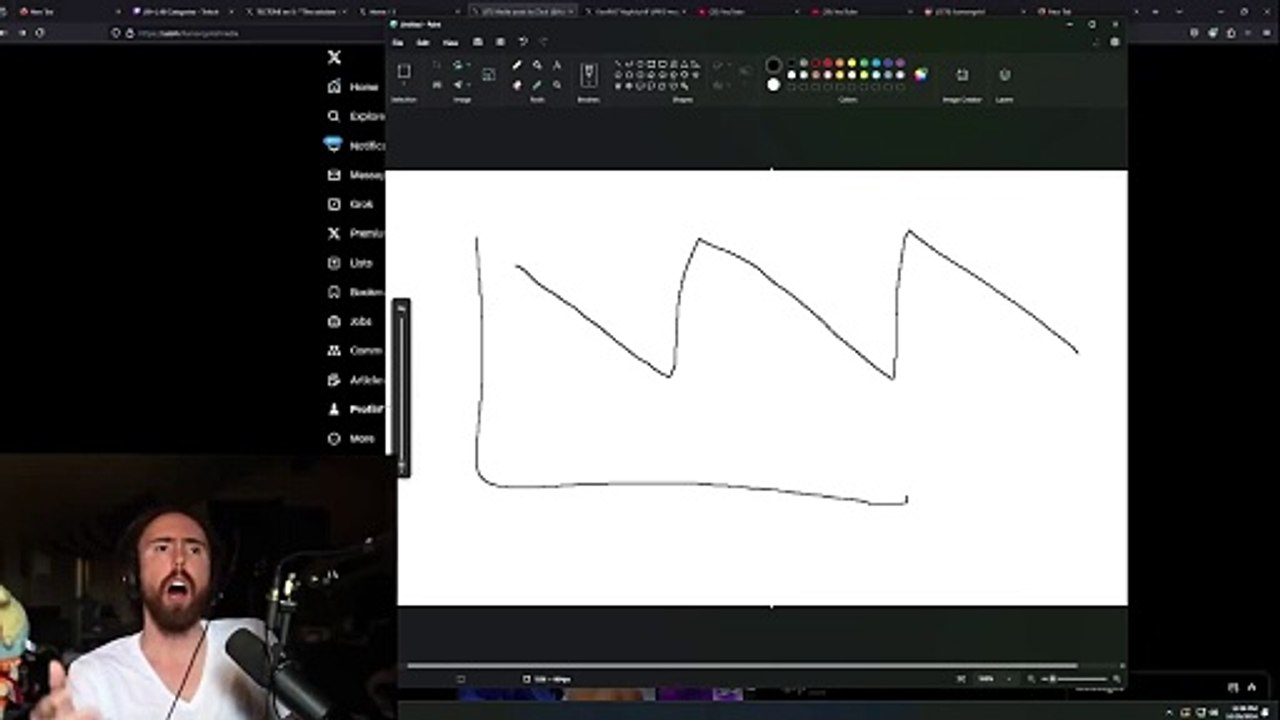This screenshot has width=1280, height=720.
Task: Click the Redo arrow in Paint
Action: click(x=544, y=42)
